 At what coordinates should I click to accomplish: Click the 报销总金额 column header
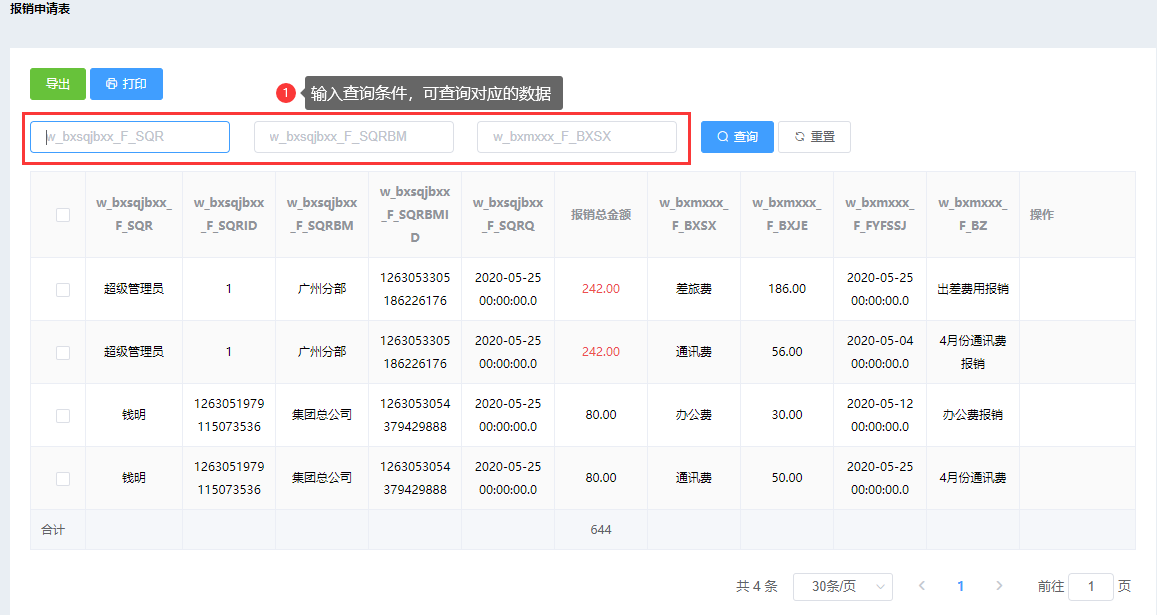(601, 215)
